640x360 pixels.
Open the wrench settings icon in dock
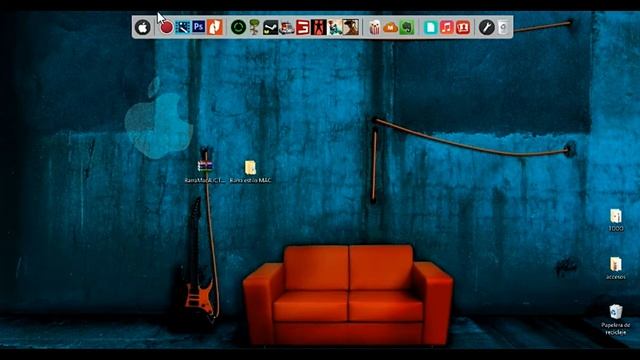[x=487, y=27]
